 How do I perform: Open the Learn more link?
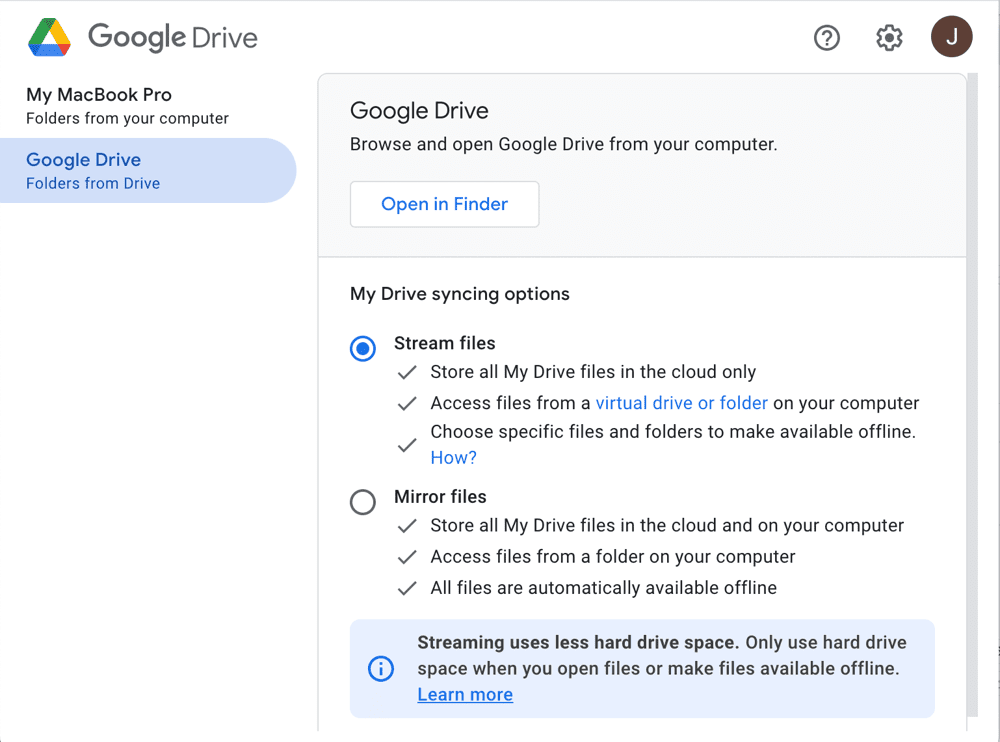tap(464, 694)
